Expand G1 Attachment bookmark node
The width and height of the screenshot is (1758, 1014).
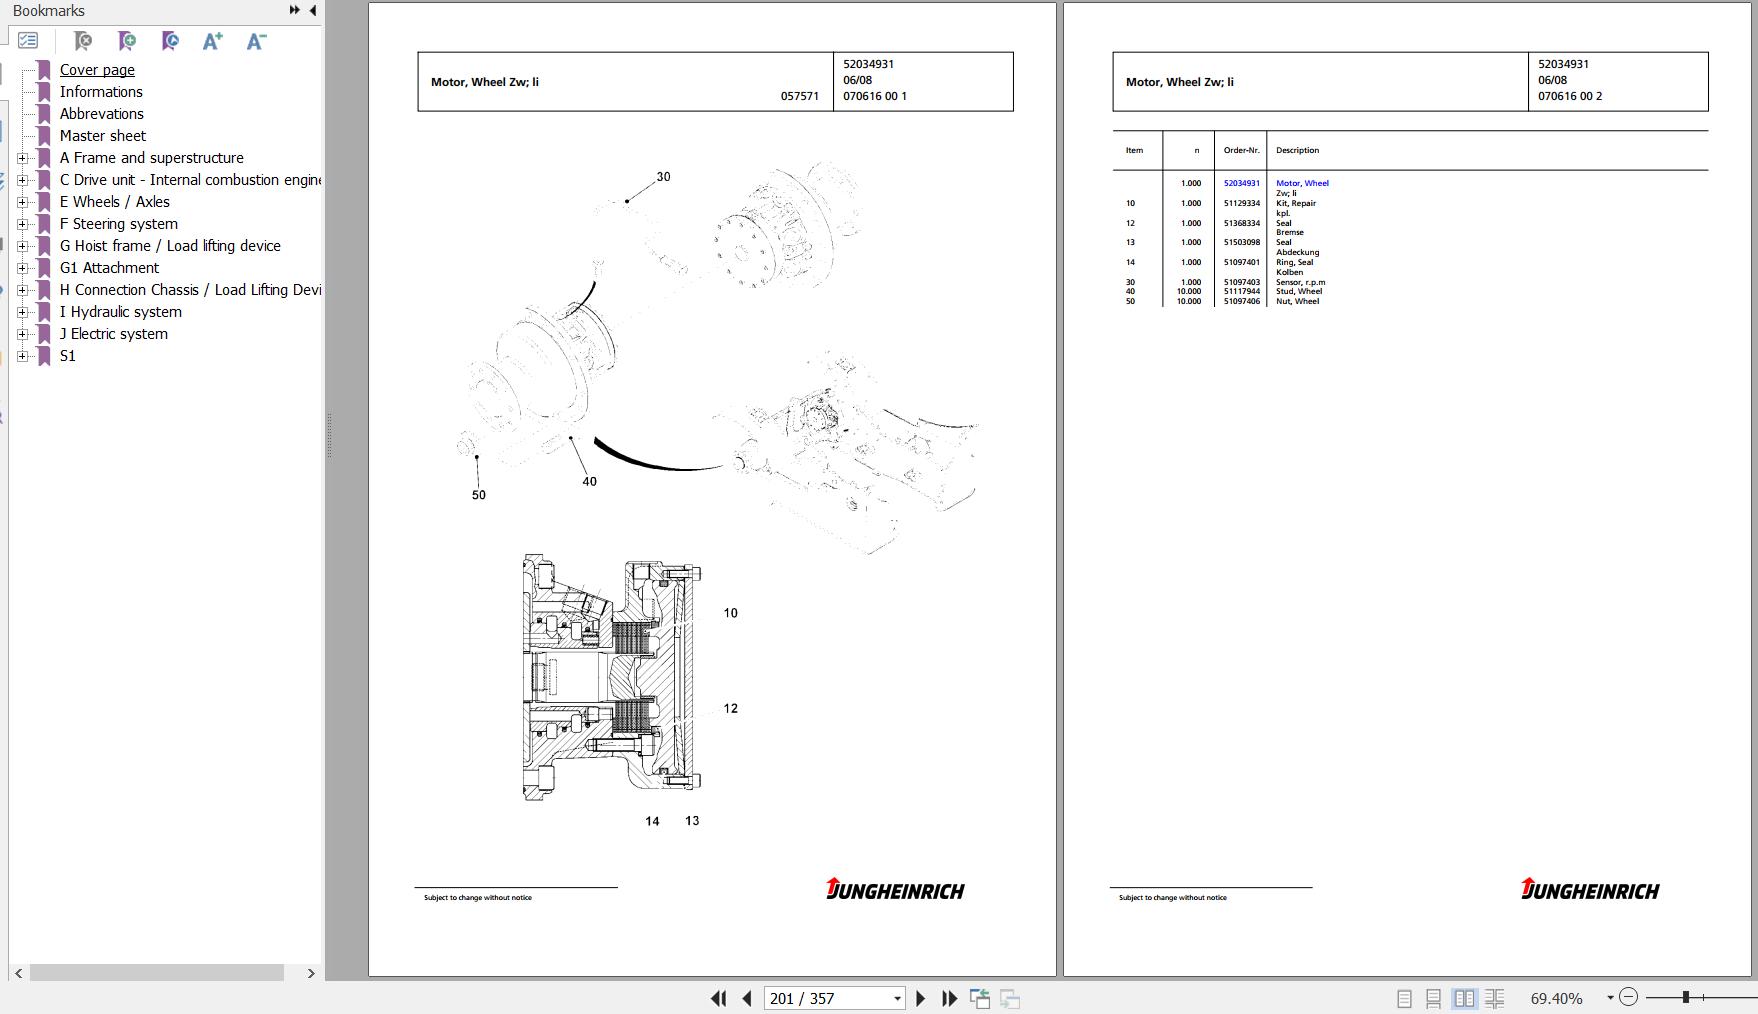tap(23, 268)
